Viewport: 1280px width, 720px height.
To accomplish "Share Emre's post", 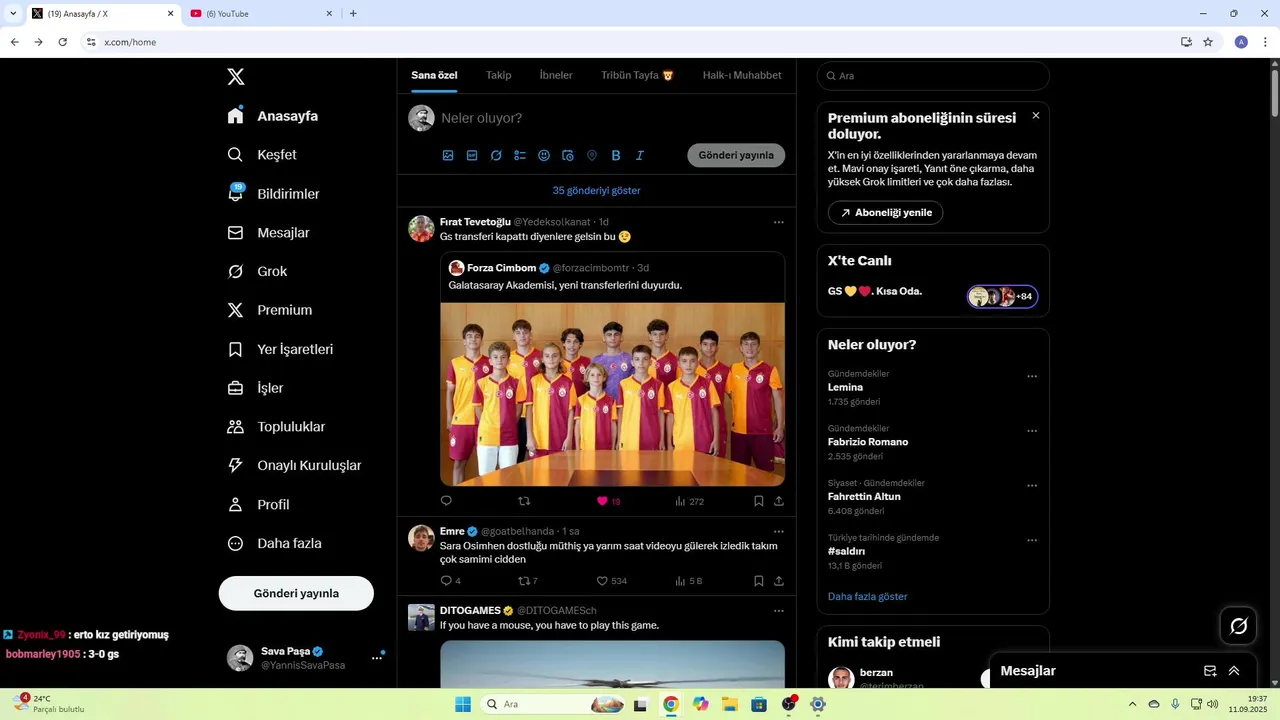I will tap(779, 581).
